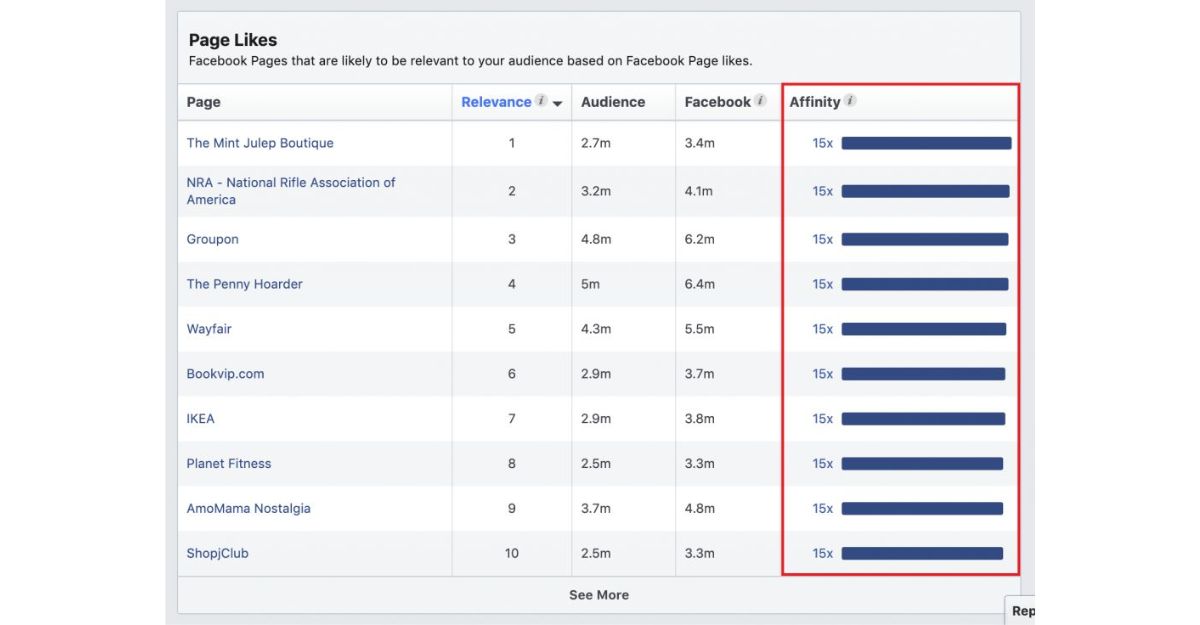Click the Page Likes section heading

tap(233, 40)
